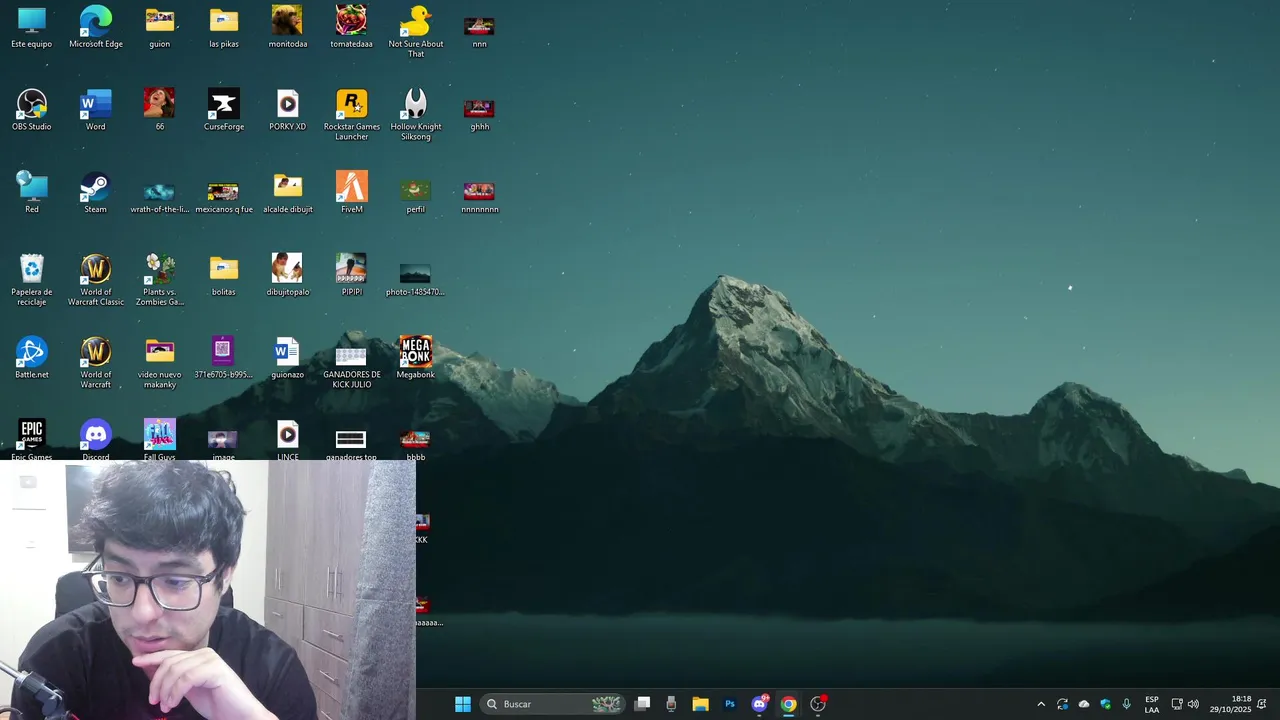Open OBS Studio from the taskbar
The width and height of the screenshot is (1280, 720).
coord(818,704)
